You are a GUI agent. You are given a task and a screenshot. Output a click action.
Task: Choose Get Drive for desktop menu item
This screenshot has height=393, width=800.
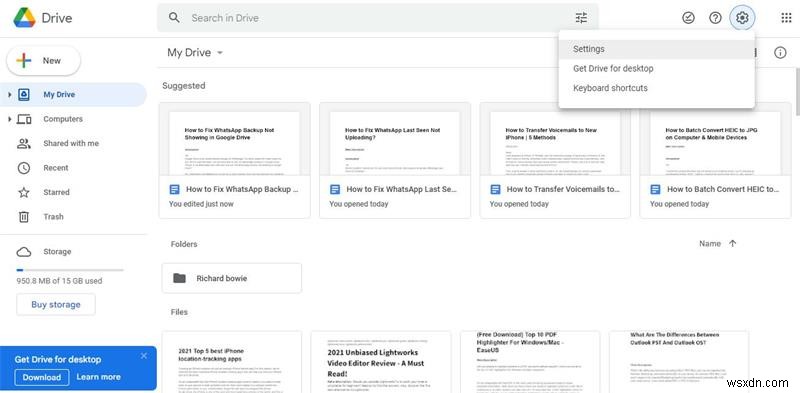coord(657,68)
